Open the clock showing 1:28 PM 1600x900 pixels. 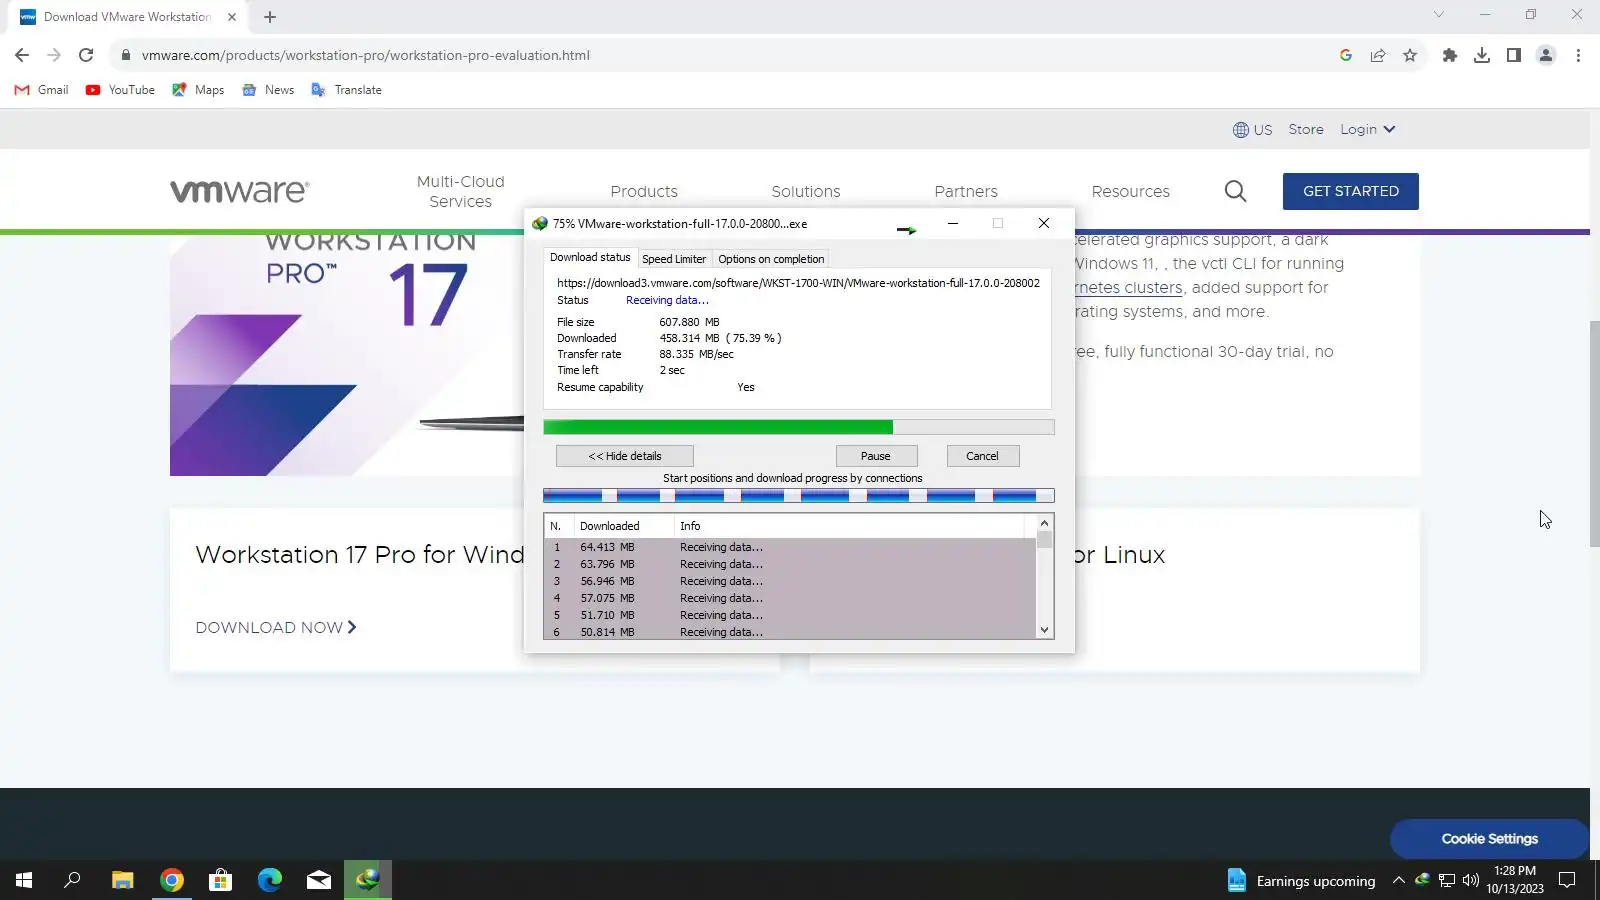1514,880
